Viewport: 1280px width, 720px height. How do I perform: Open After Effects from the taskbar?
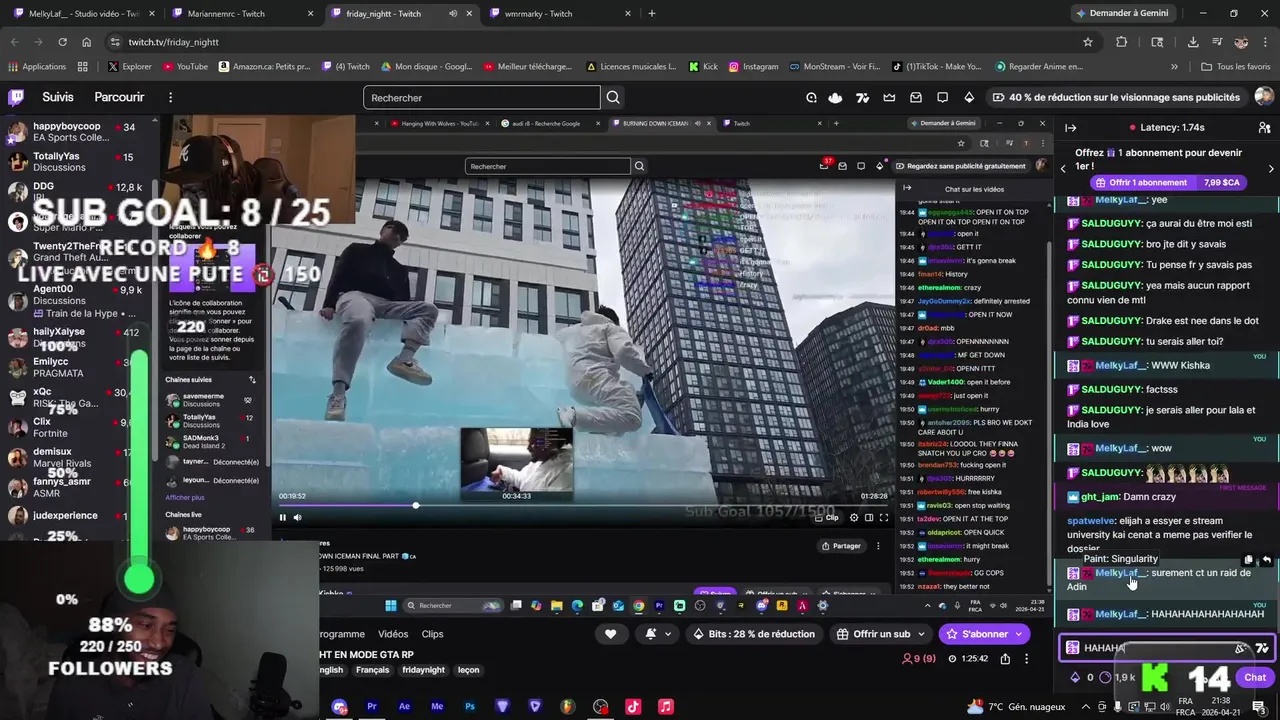[404, 706]
